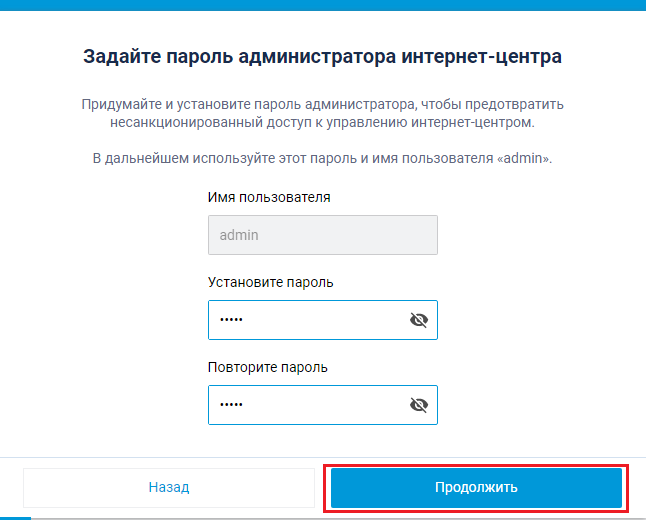Click the Задайте пароль администратора heading
Image resolution: width=646 pixels, height=520 pixels.
coord(323,56)
